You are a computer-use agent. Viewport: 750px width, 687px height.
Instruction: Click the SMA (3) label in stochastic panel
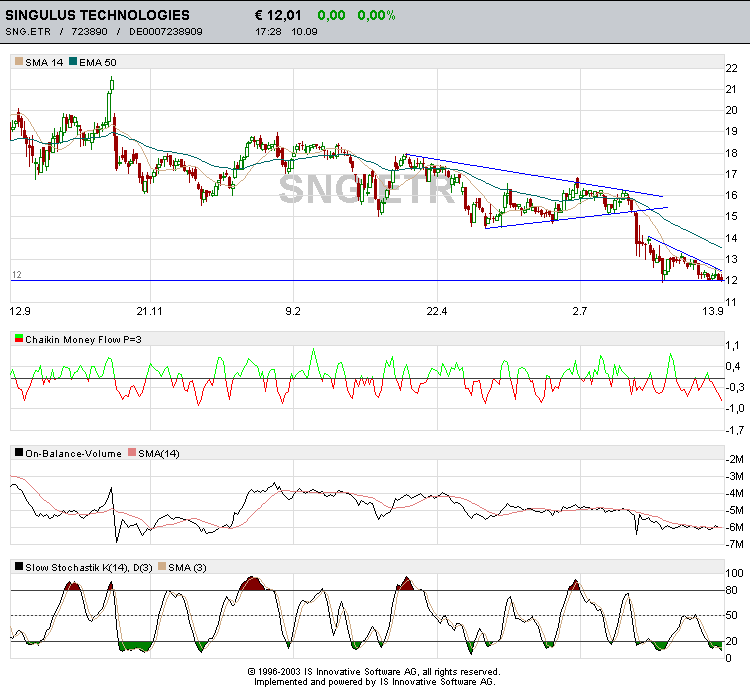(x=188, y=567)
